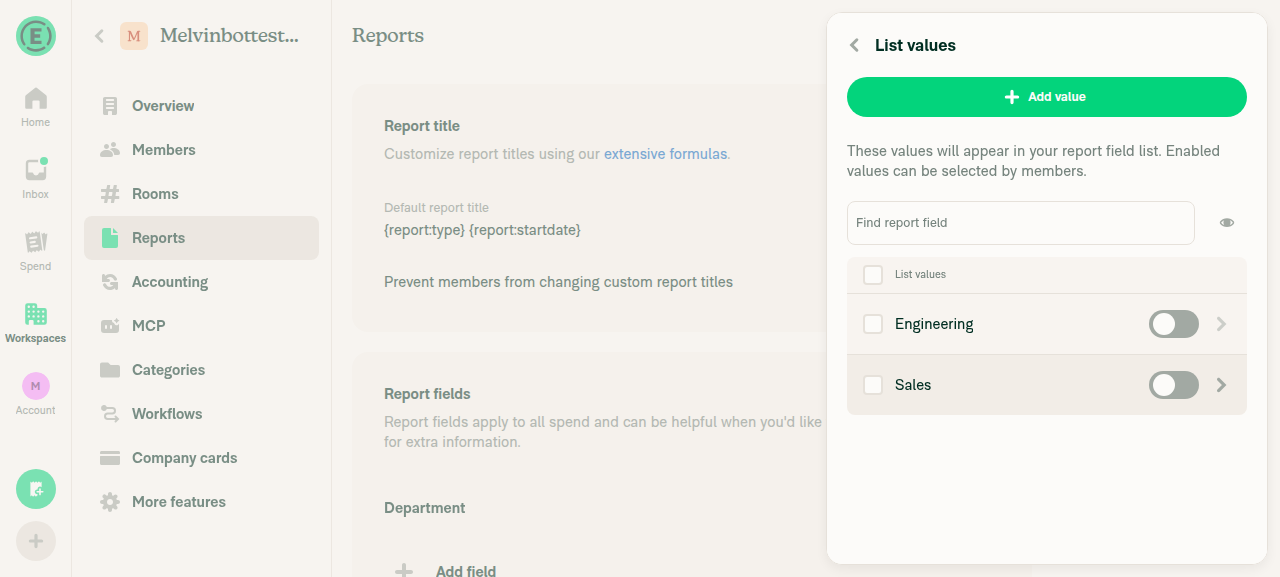Click the MCP icon
The image size is (1280, 577).
pyautogui.click(x=110, y=326)
